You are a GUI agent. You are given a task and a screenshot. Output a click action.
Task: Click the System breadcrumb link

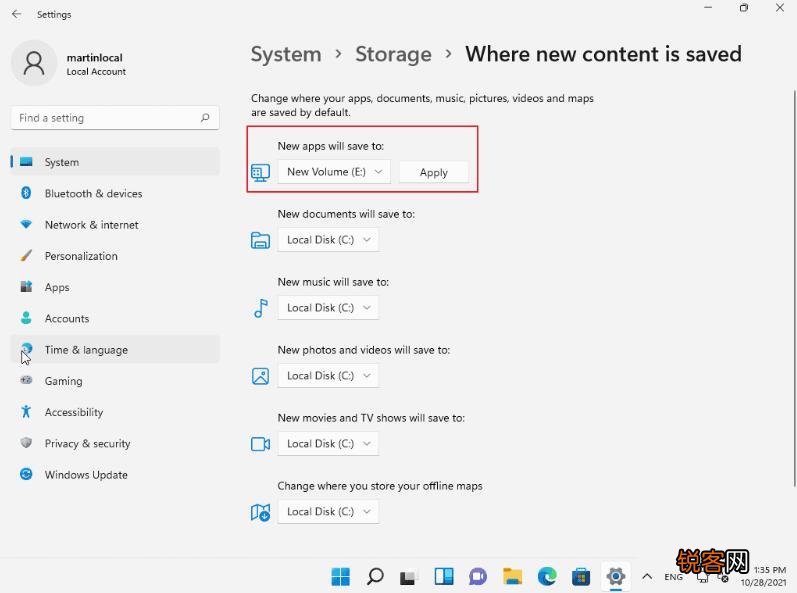pyautogui.click(x=286, y=54)
